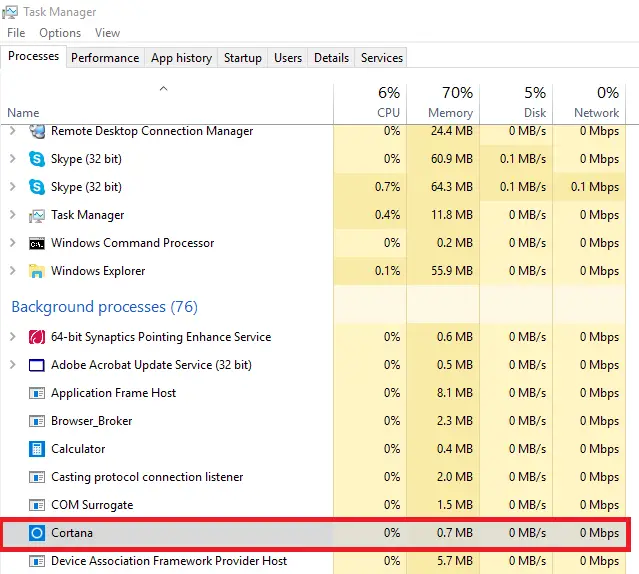Screen dimensions: 639x574
Task: Click the Task Manager process row icon
Action: click(x=37, y=215)
